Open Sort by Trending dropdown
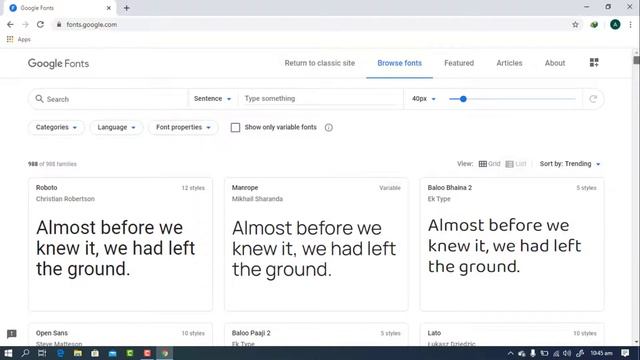Image resolution: width=640 pixels, height=360 pixels. (570, 164)
